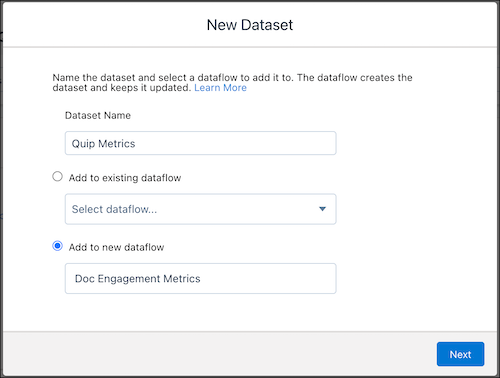The height and width of the screenshot is (378, 500).
Task: Click the Name the dataset instruction text
Action: [232, 83]
